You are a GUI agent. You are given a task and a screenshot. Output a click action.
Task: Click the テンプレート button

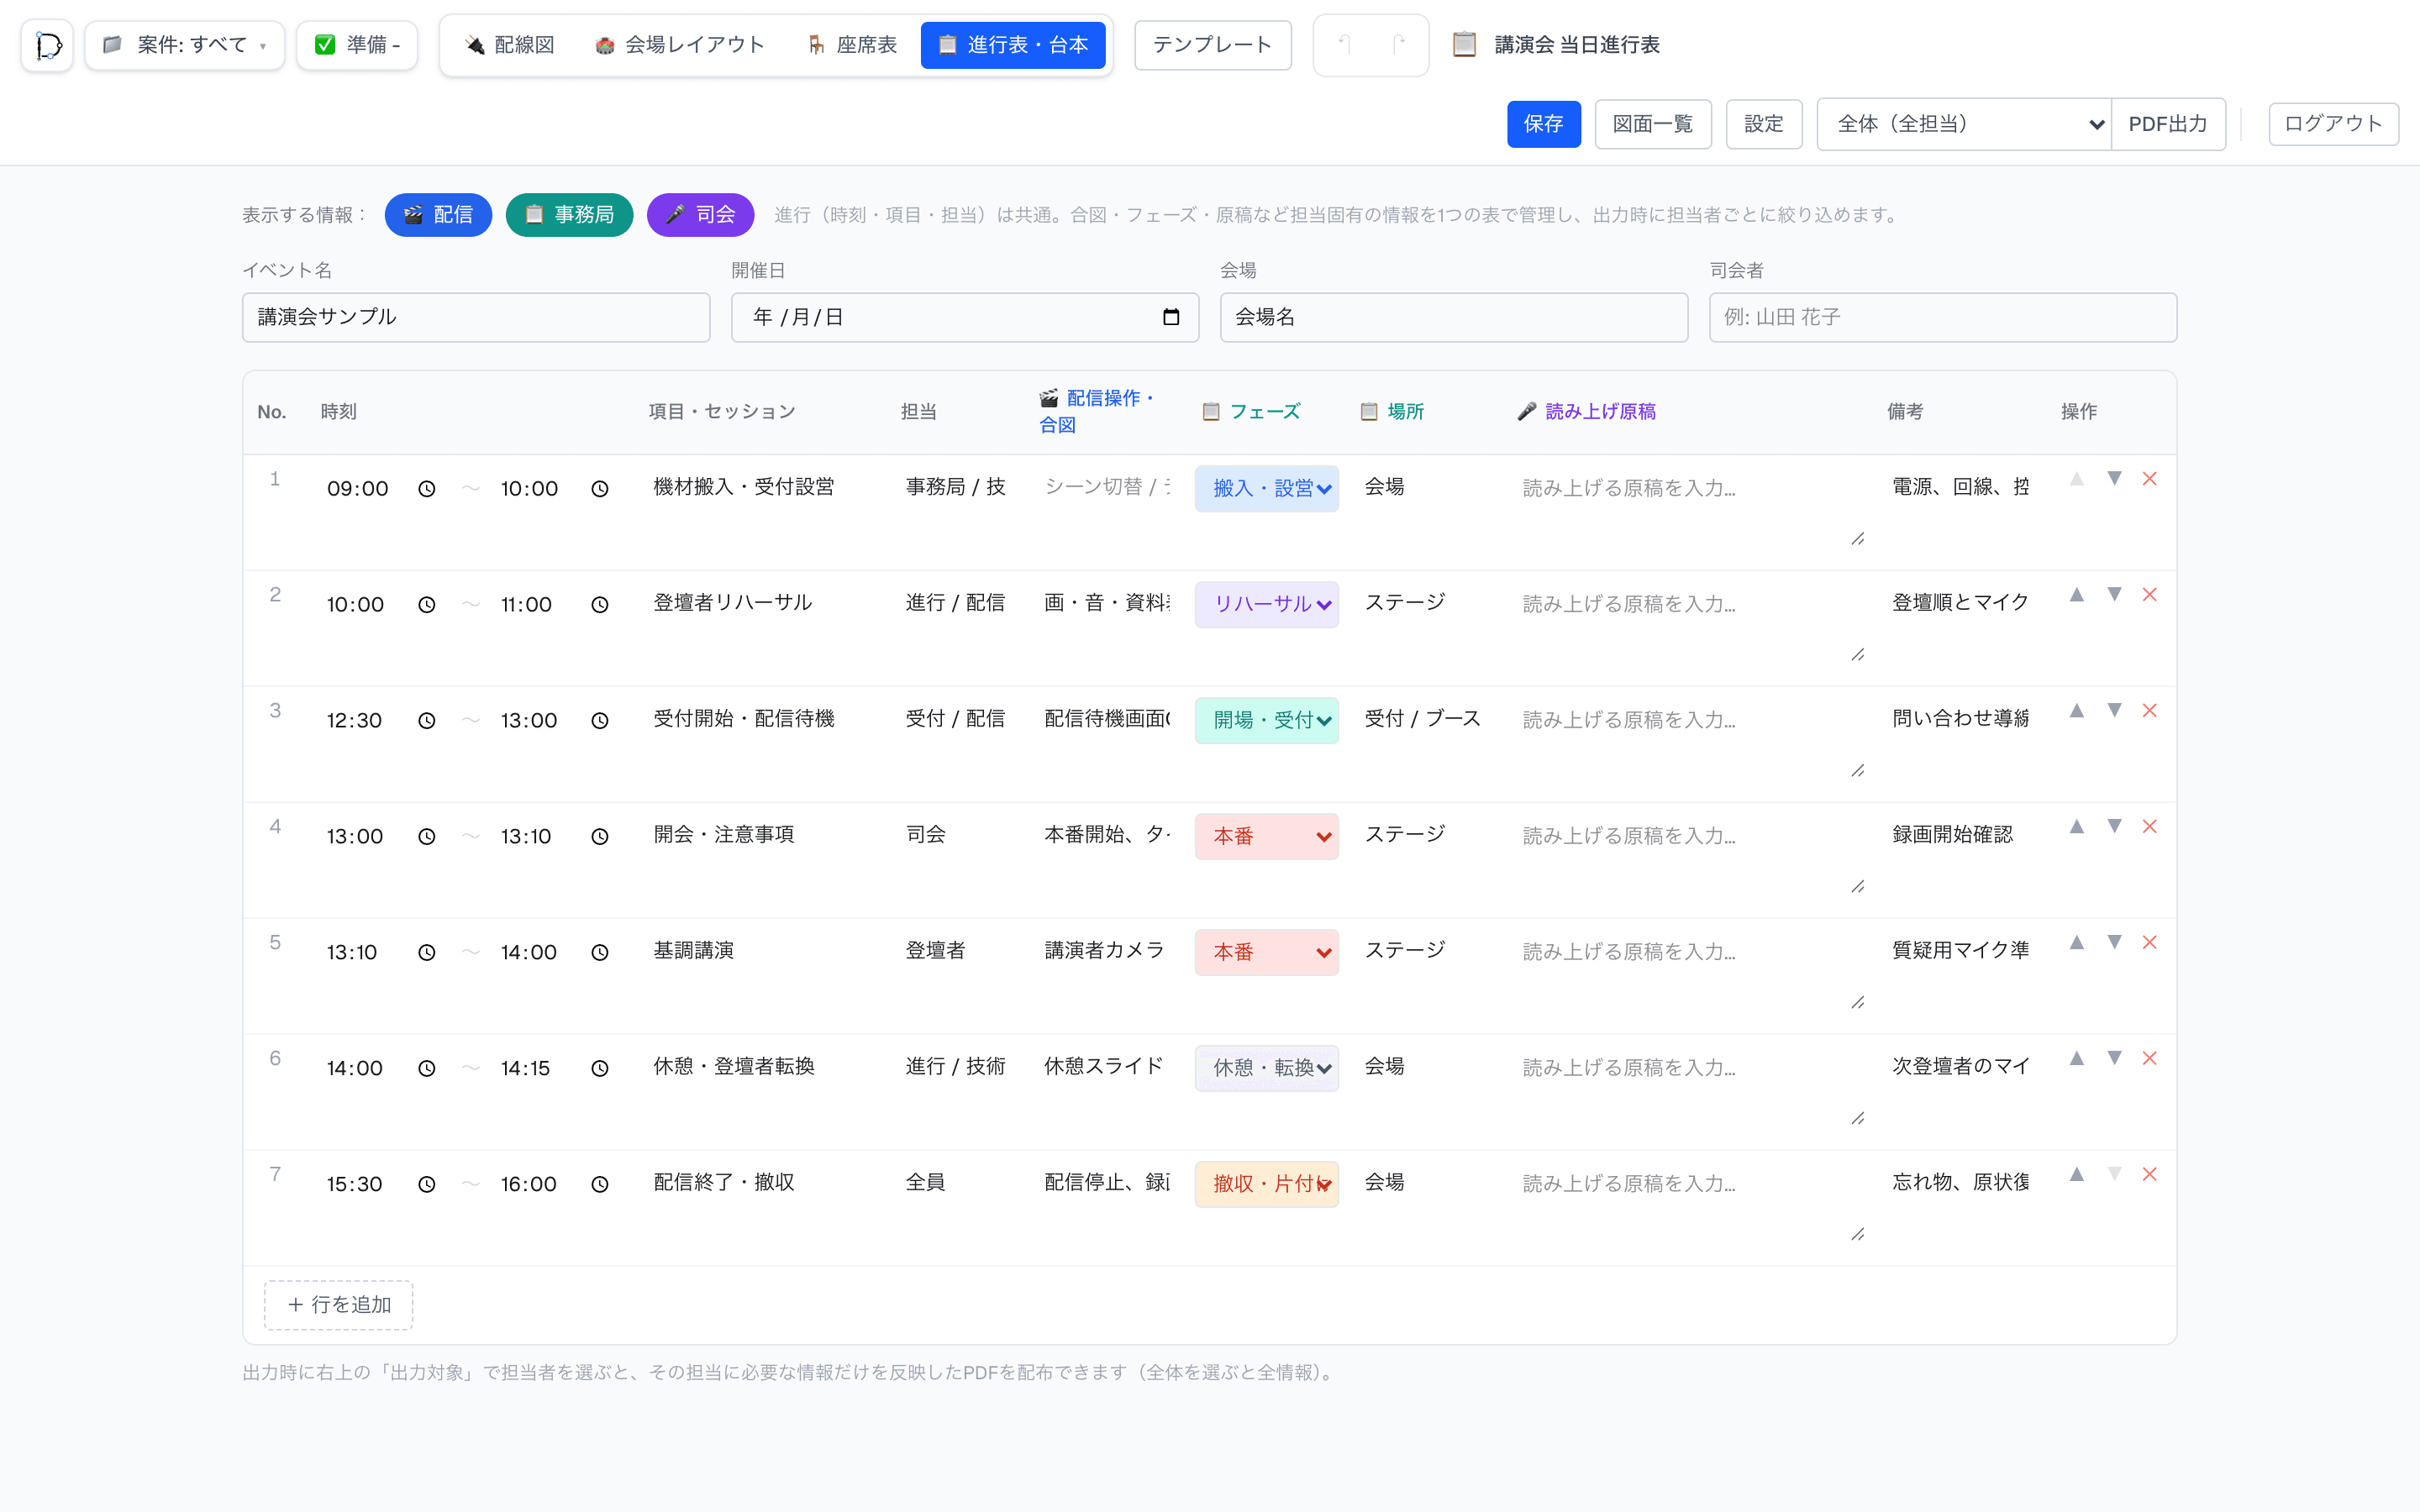coord(1212,45)
